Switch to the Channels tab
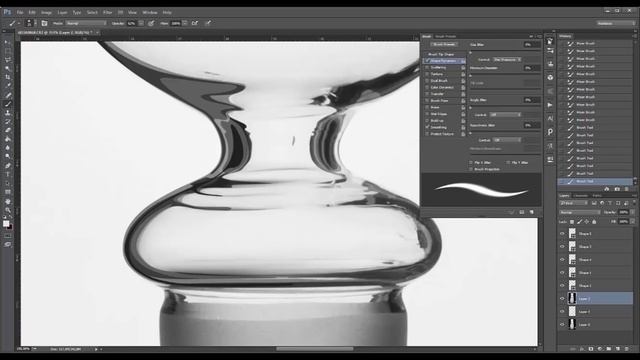The width and height of the screenshot is (640, 360). (x=580, y=196)
